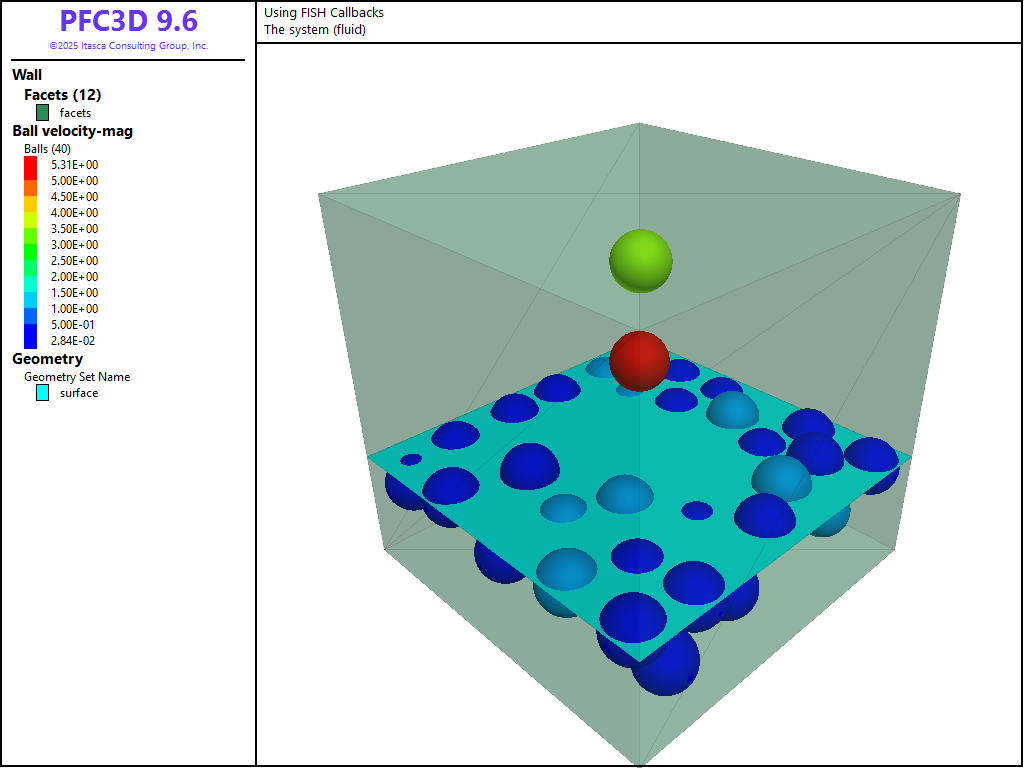This screenshot has width=1024, height=768.
Task: Open the Itasca Consulting Group copyright text
Action: click(x=128, y=46)
